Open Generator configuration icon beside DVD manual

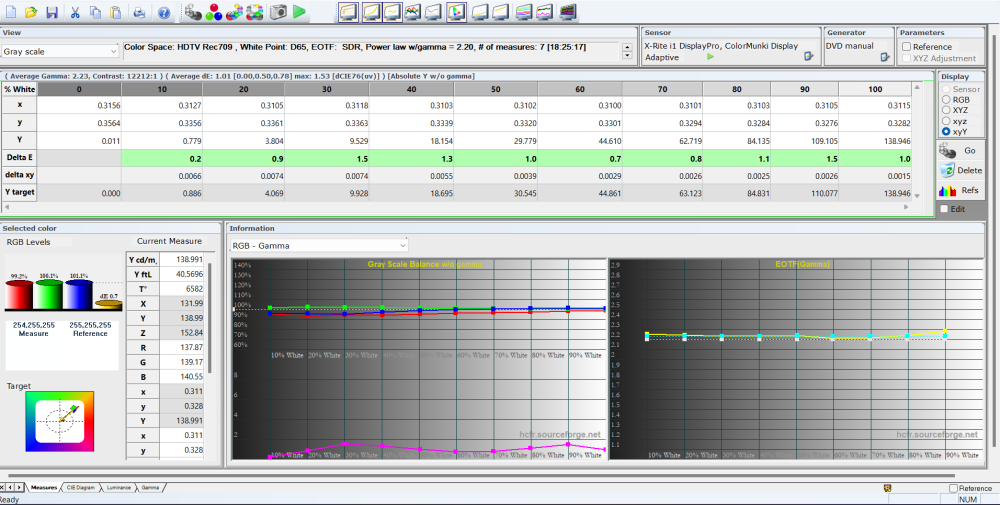884,57
